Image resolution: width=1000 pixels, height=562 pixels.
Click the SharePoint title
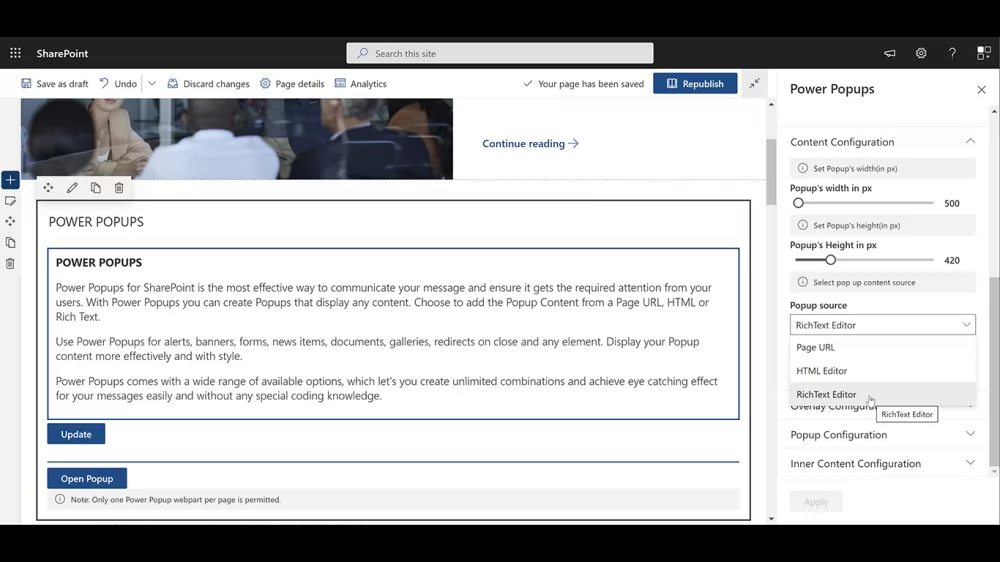point(62,54)
